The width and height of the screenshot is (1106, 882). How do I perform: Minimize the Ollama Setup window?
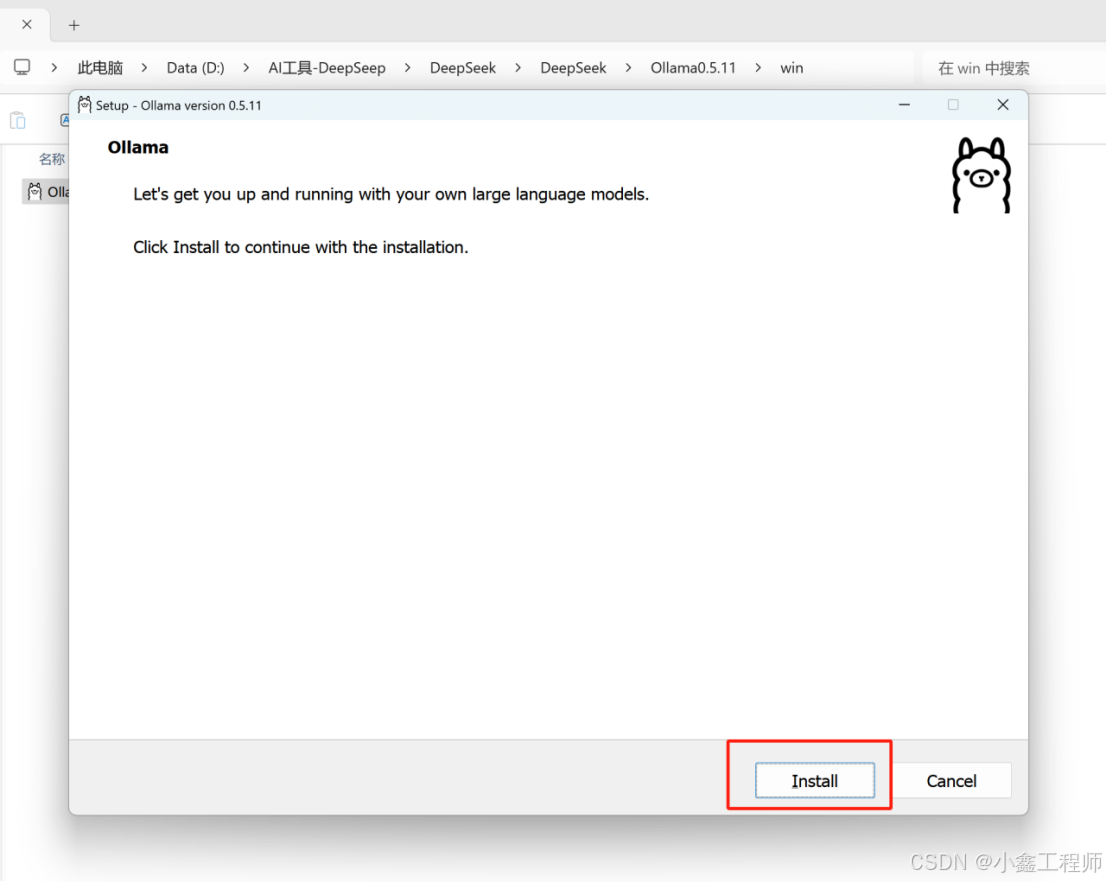tap(904, 104)
